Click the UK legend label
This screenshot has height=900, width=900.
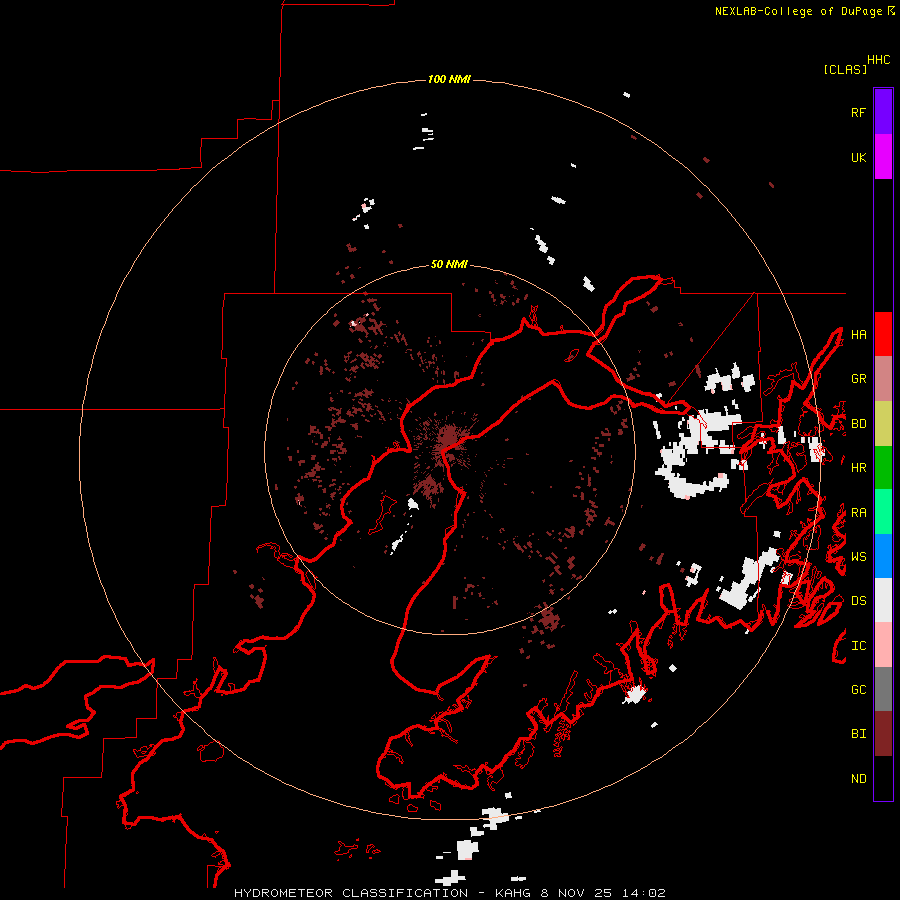click(x=858, y=157)
